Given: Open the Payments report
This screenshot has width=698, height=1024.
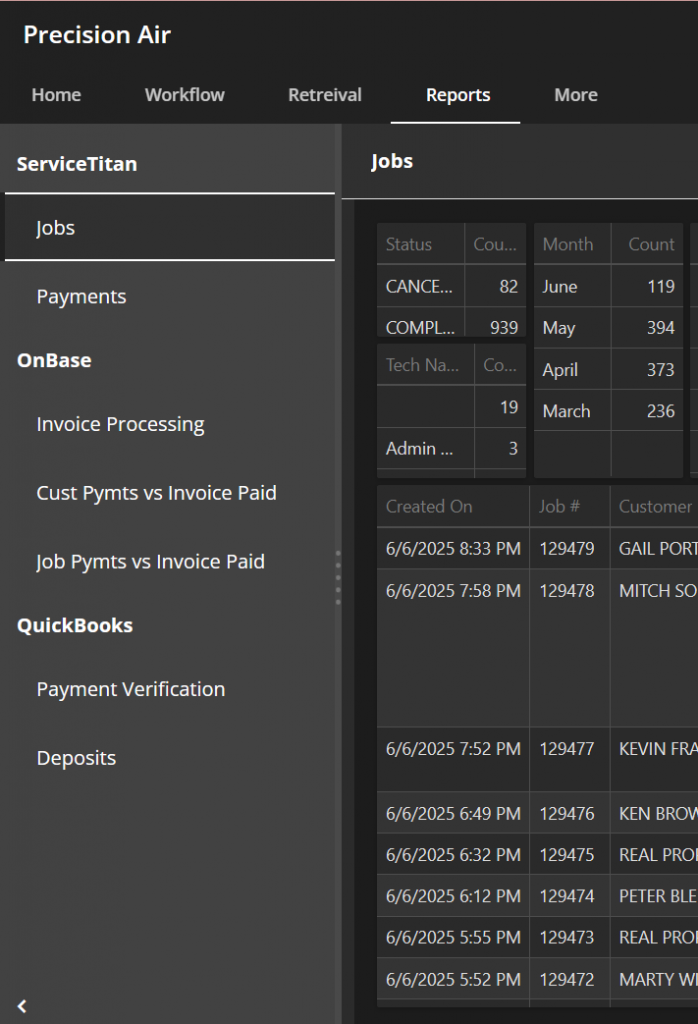Looking at the screenshot, I should [x=81, y=296].
